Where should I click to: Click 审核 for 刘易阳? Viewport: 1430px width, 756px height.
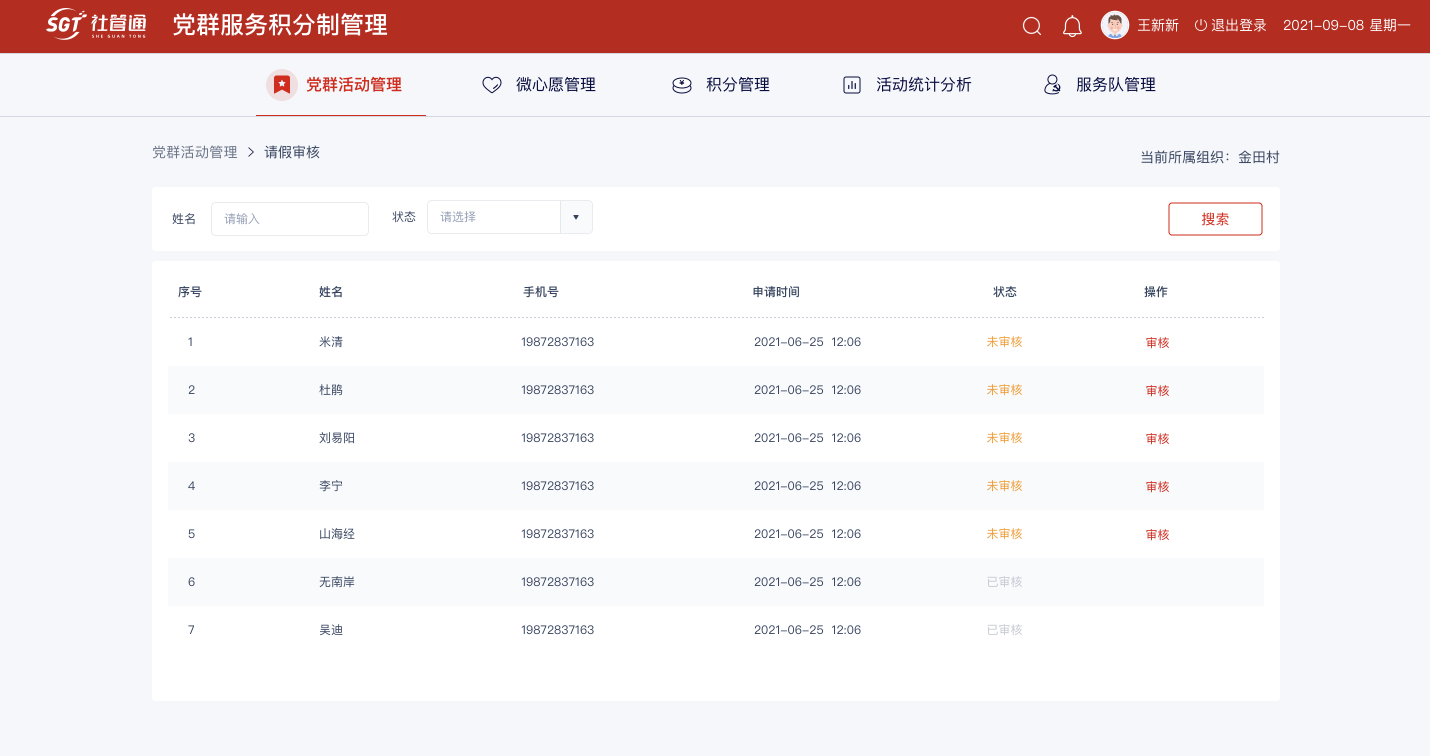1157,438
